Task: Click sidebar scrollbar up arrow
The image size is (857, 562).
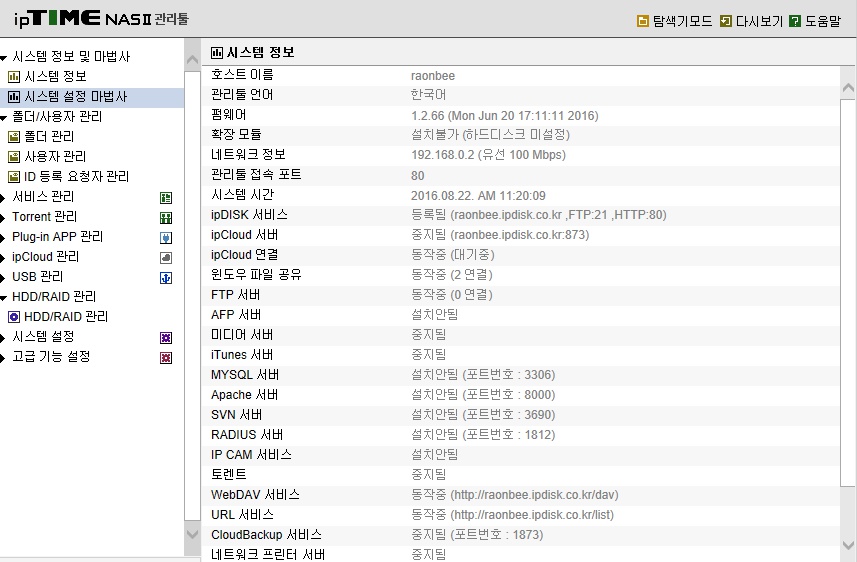Action: 192,60
